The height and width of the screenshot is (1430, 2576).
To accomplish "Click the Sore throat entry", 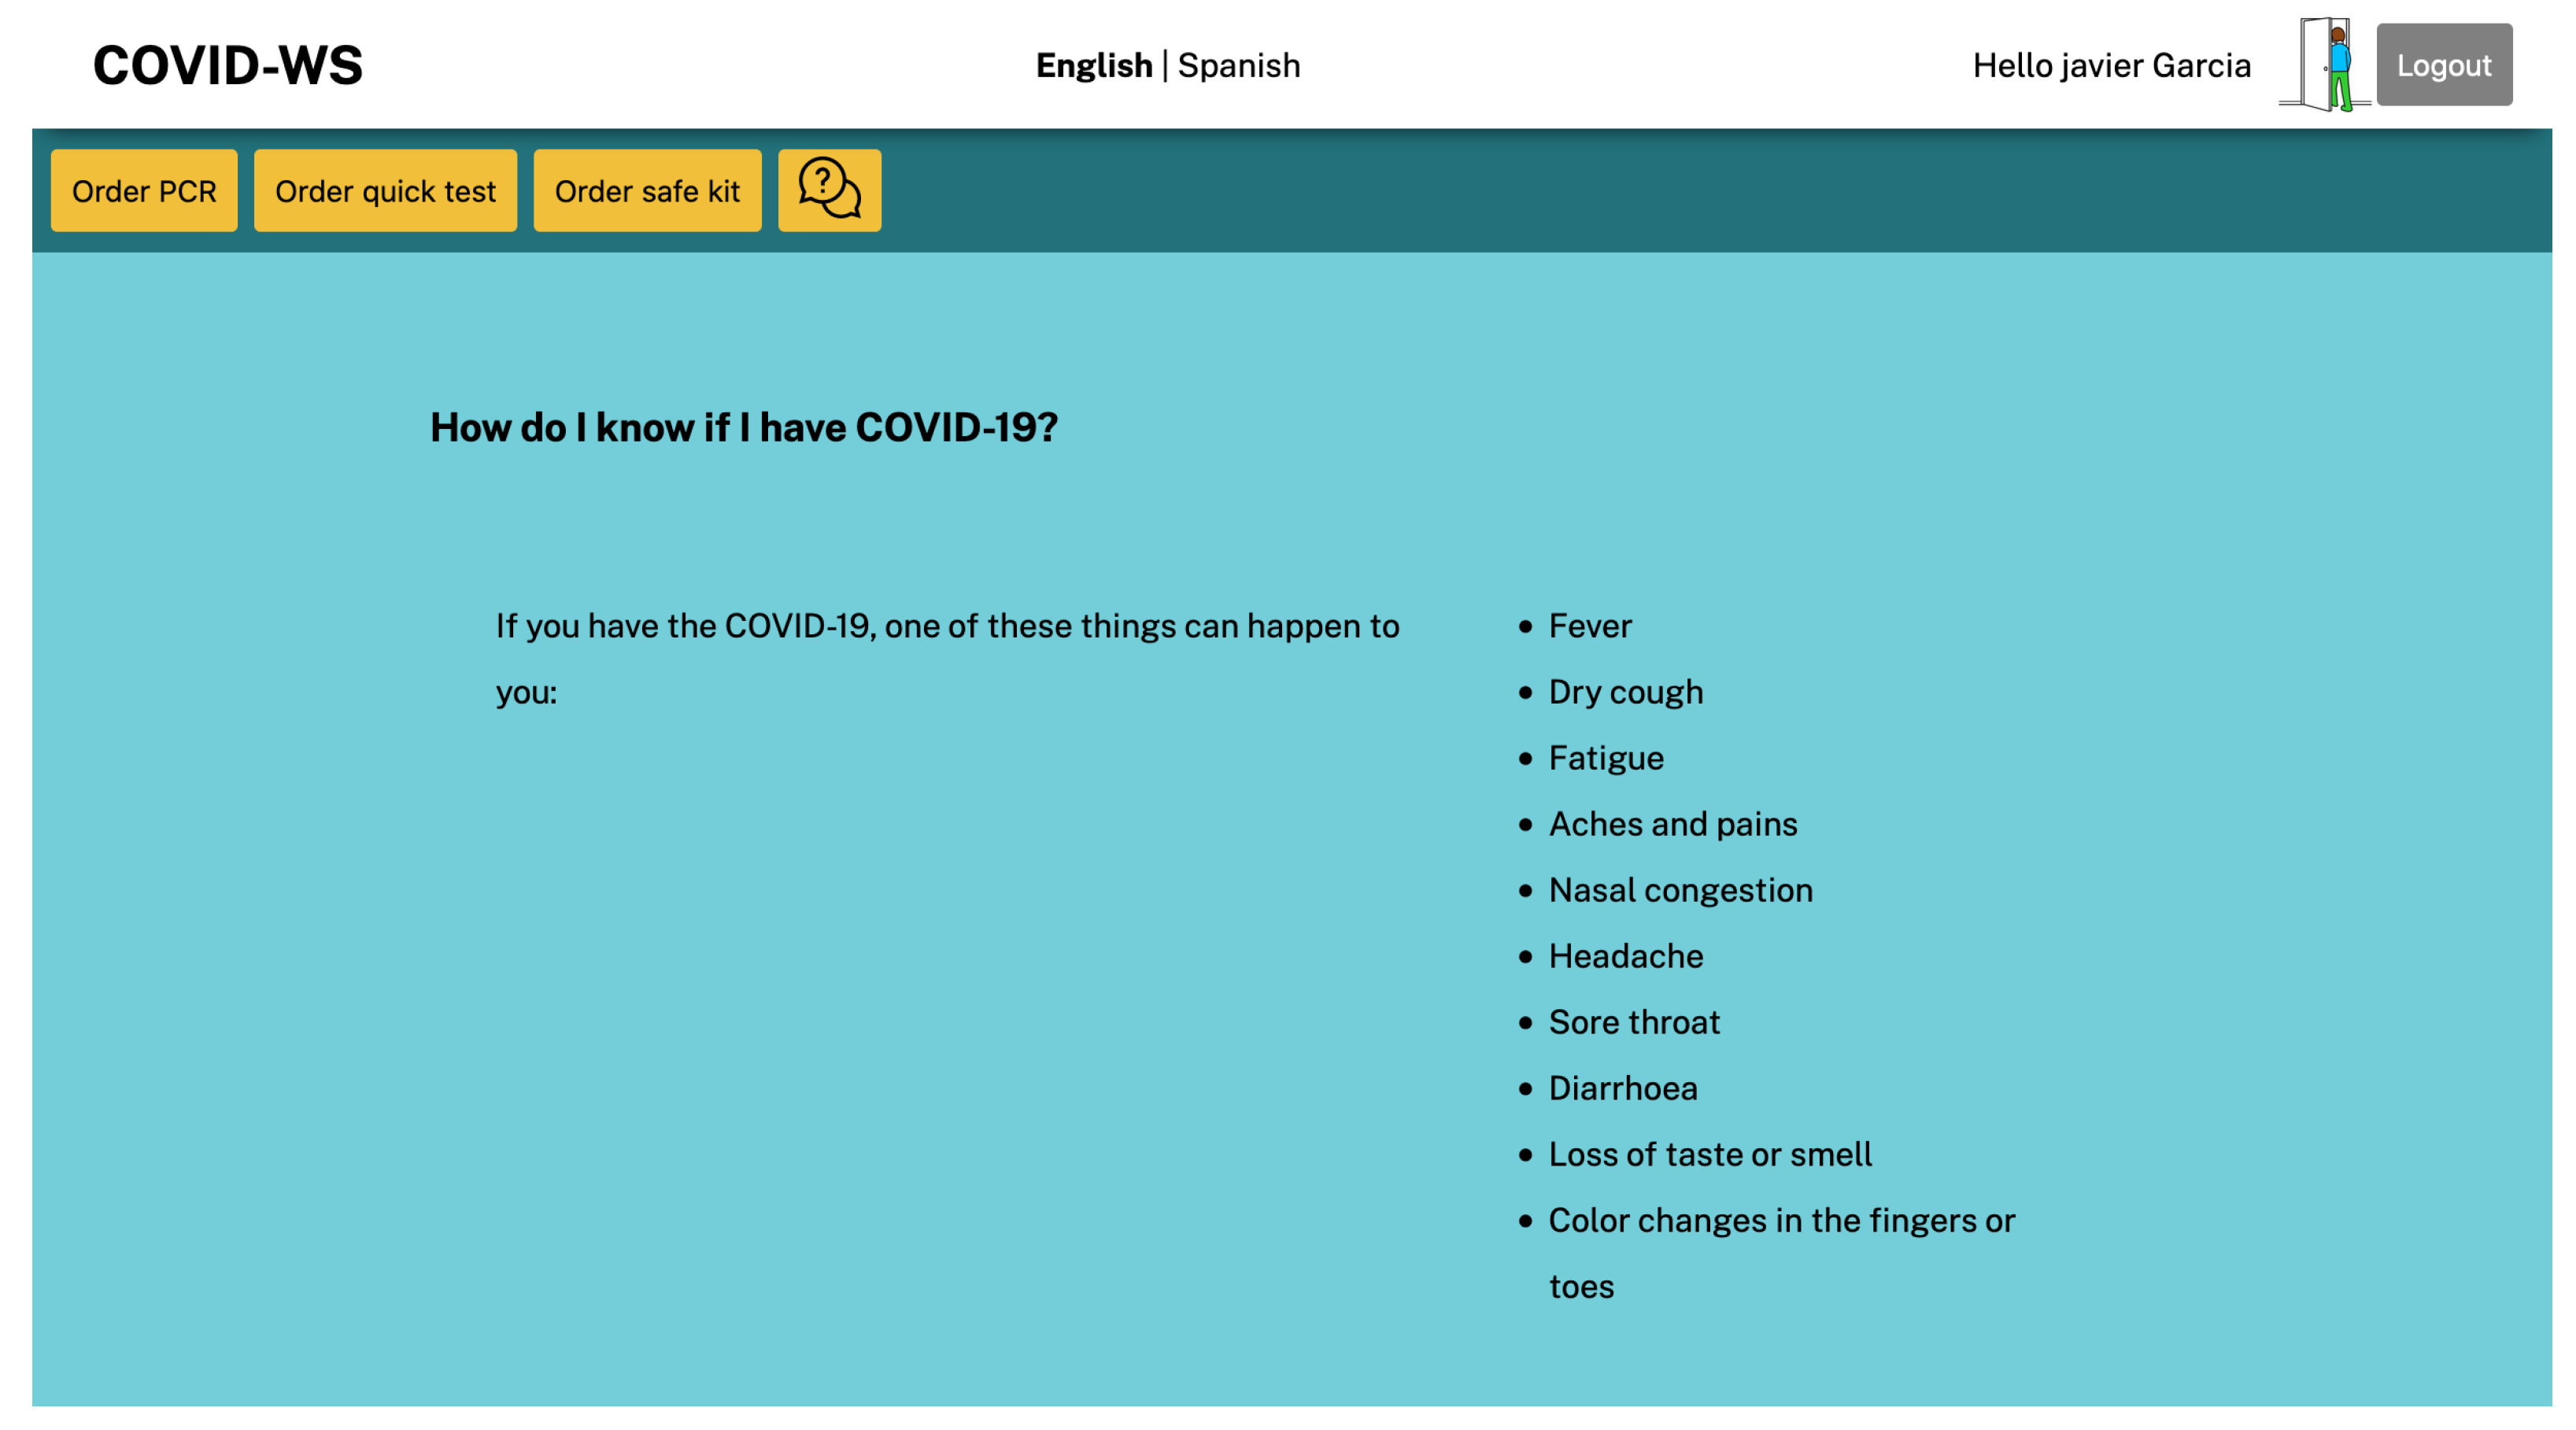I will pos(1634,1022).
